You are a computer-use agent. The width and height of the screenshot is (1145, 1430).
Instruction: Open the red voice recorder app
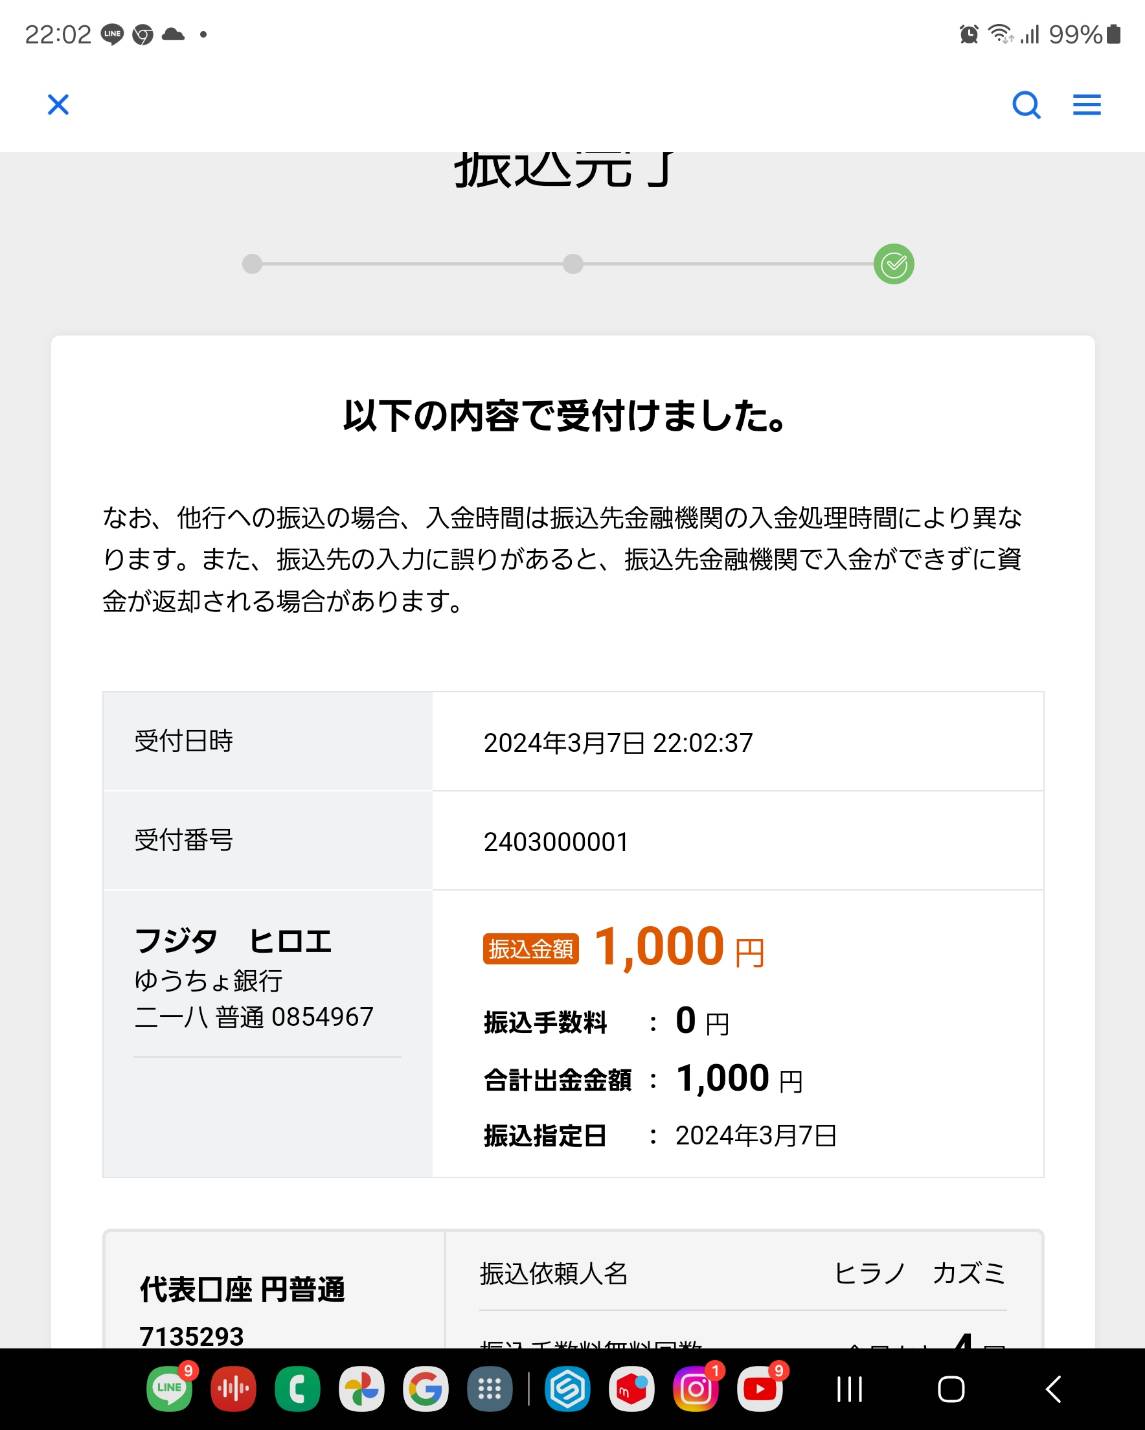(233, 1389)
